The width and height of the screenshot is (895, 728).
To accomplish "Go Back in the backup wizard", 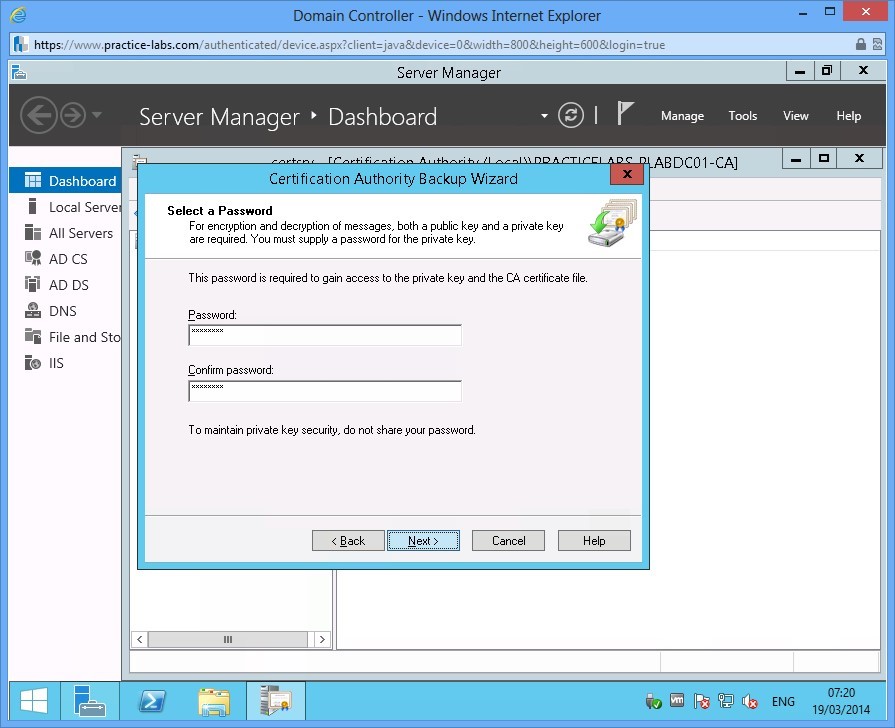I will point(347,541).
